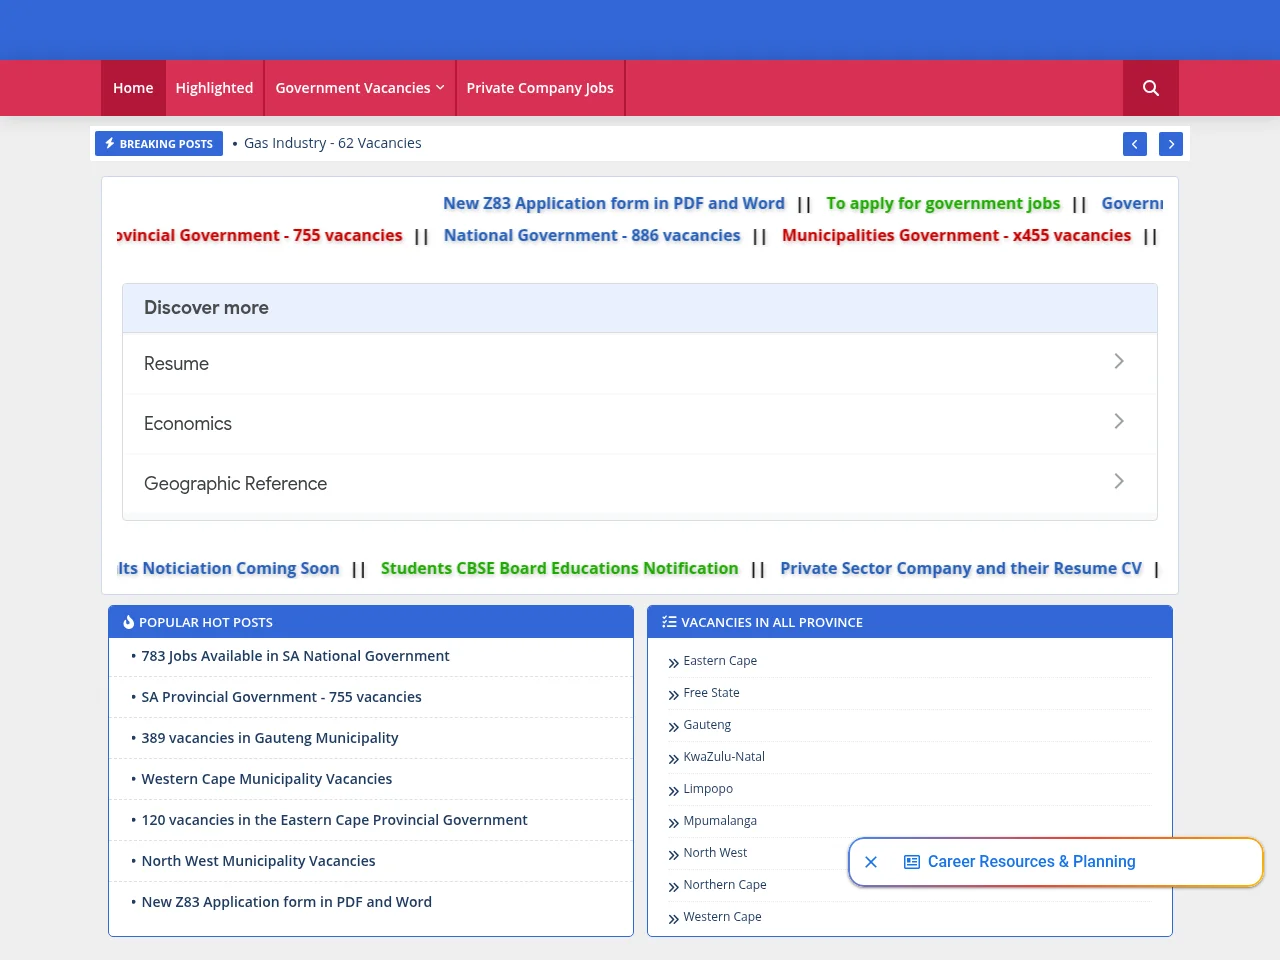Screen dimensions: 1280x960
Task: Open Career Resources & Planning link
Action: (1032, 862)
